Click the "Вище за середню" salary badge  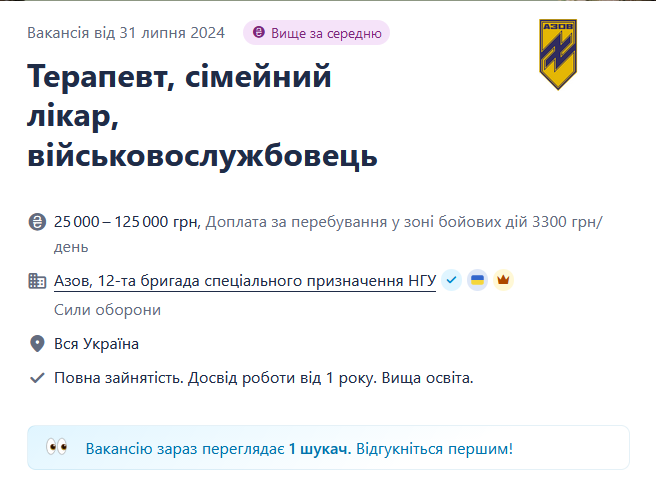(316, 33)
